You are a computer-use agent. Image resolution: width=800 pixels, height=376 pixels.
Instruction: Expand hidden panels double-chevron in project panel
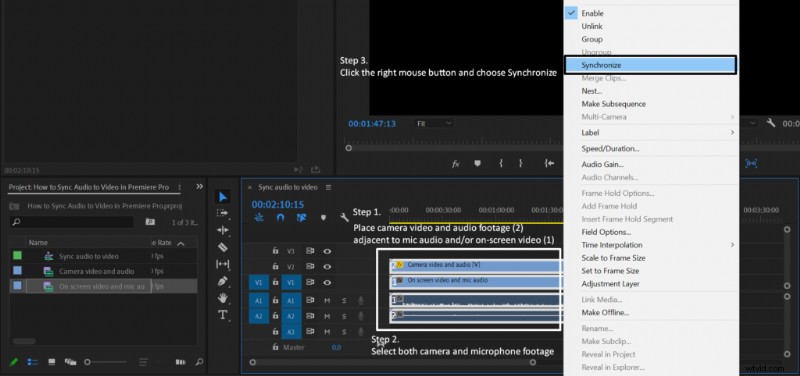pyautogui.click(x=199, y=187)
